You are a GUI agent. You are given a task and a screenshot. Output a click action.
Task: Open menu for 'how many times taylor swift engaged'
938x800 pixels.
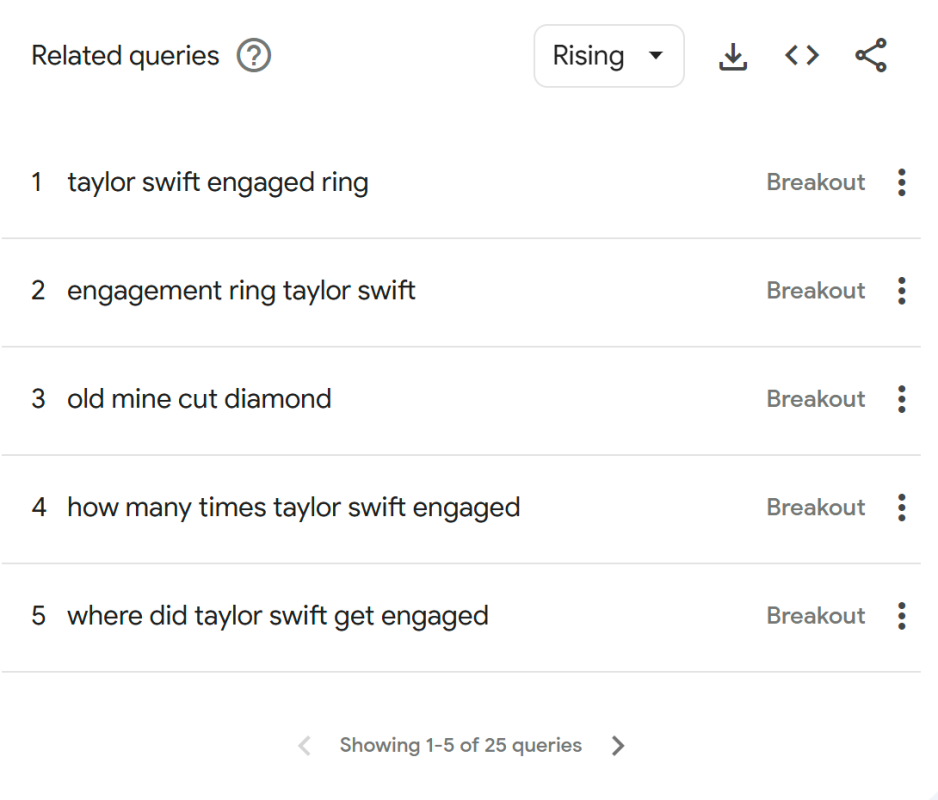click(x=902, y=507)
